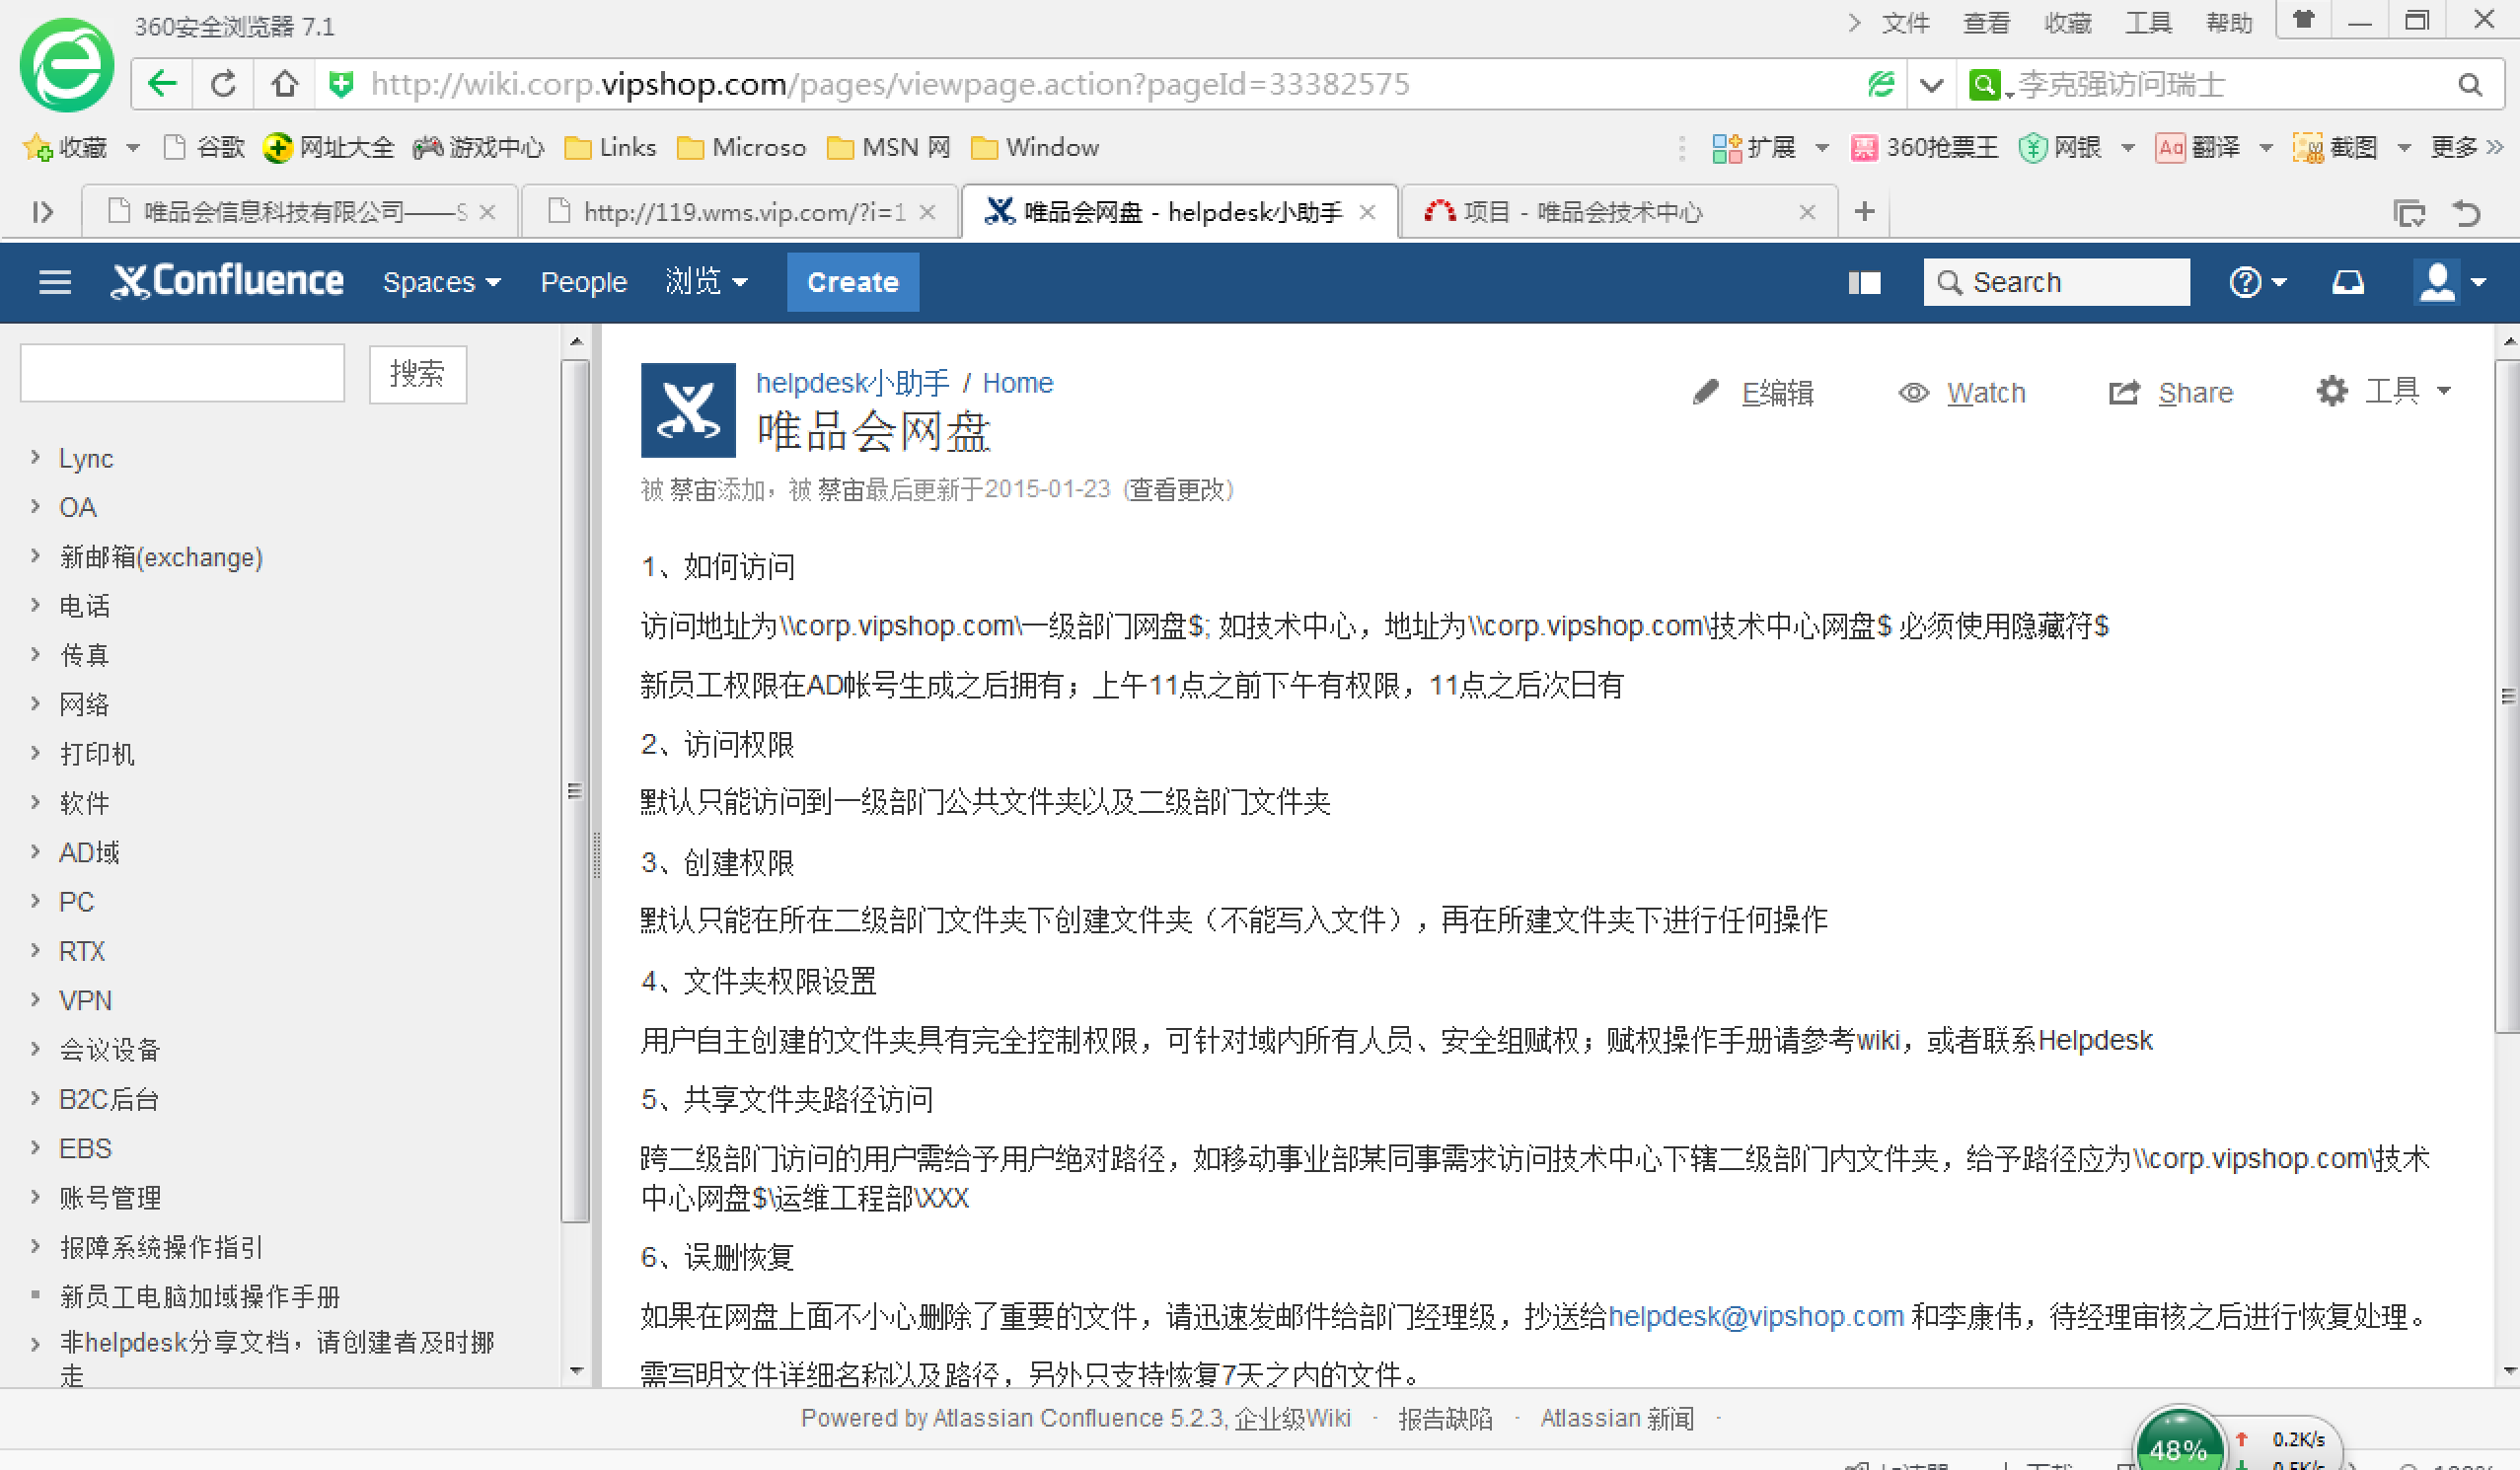Open the user profile avatar menu
The height and width of the screenshot is (1470, 2520).
(x=2449, y=282)
